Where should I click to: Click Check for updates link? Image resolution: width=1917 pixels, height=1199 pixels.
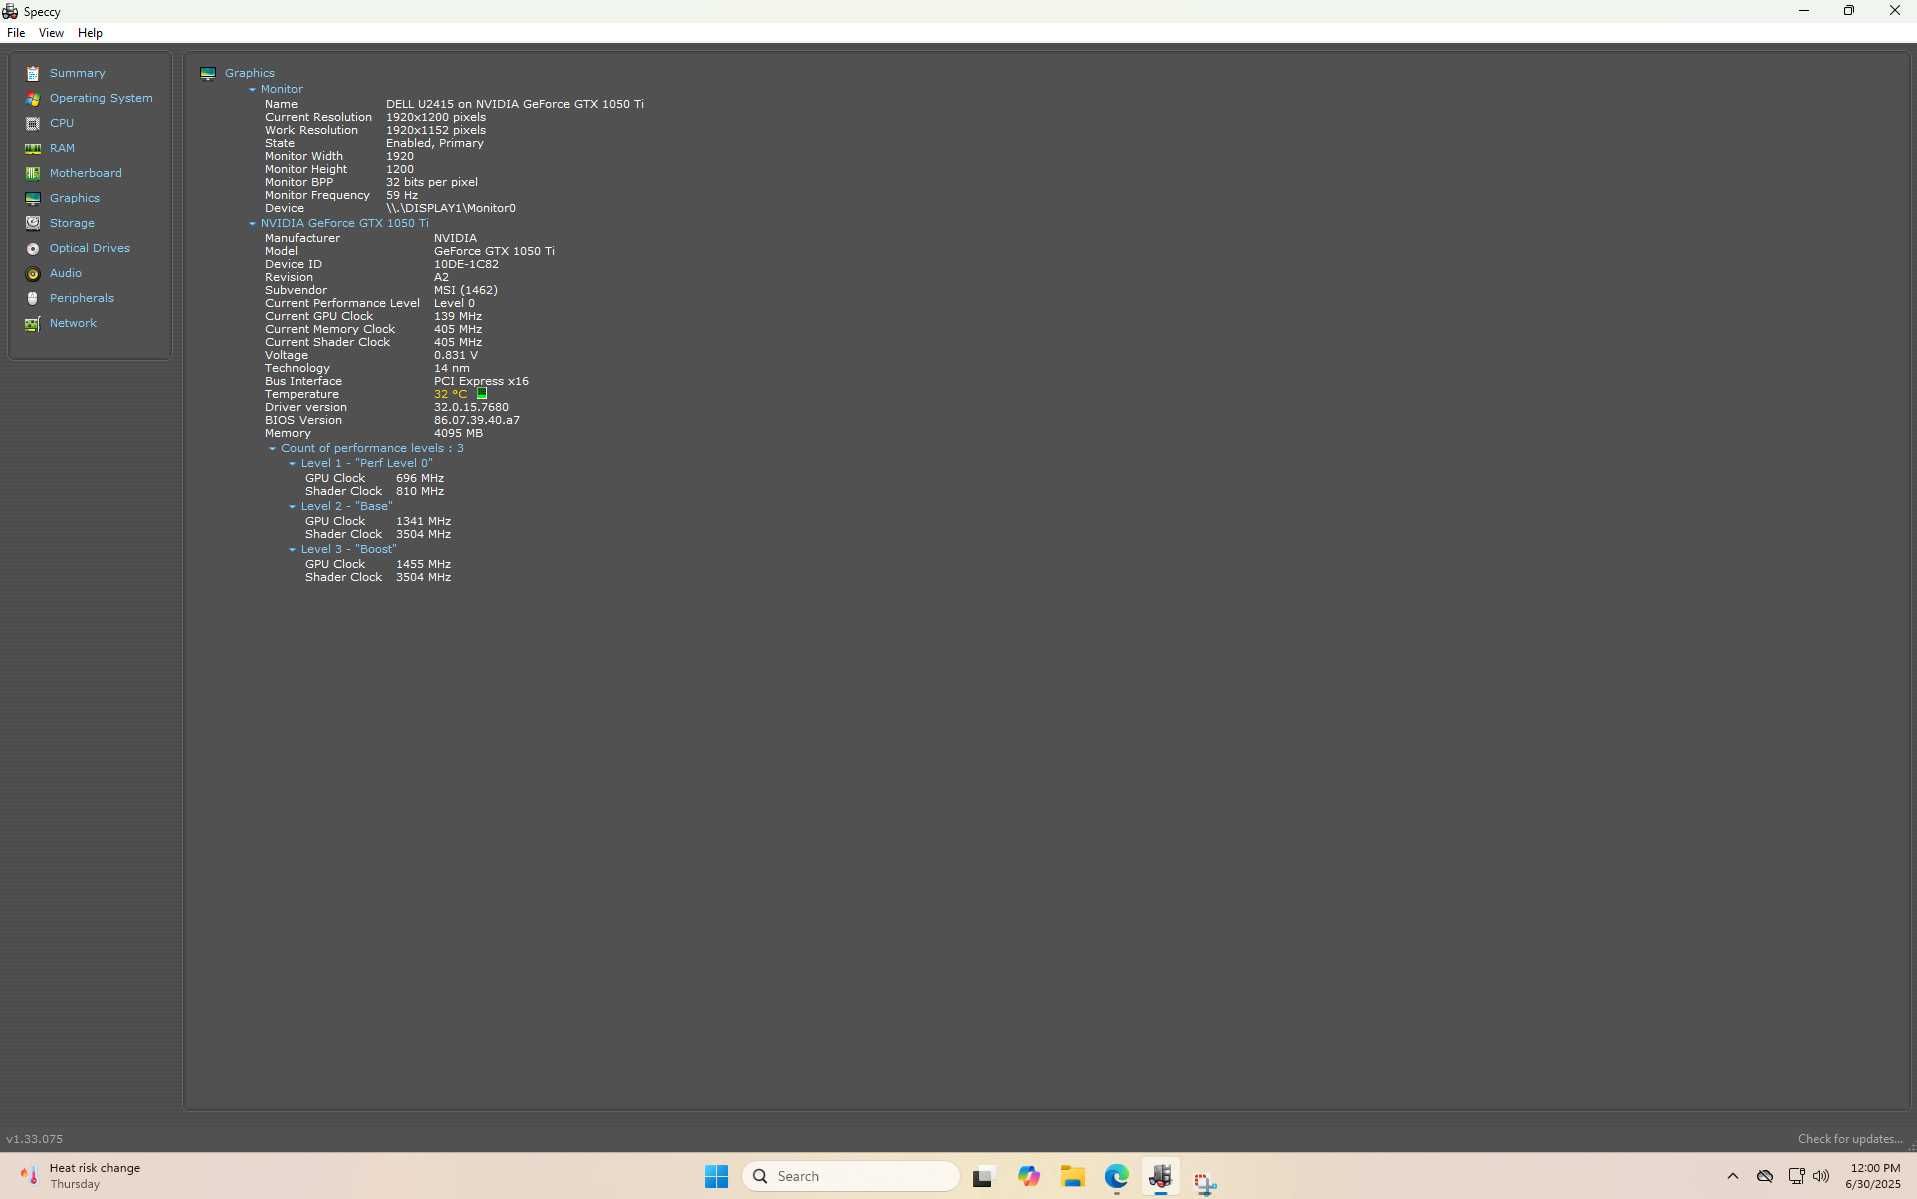tap(1849, 1139)
